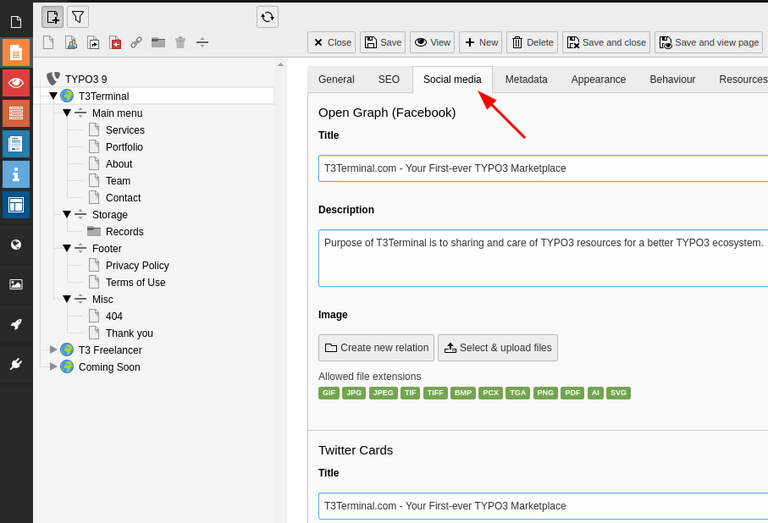Expand the T3 Freelancer tree node
This screenshot has height=523, width=768.
click(54, 350)
